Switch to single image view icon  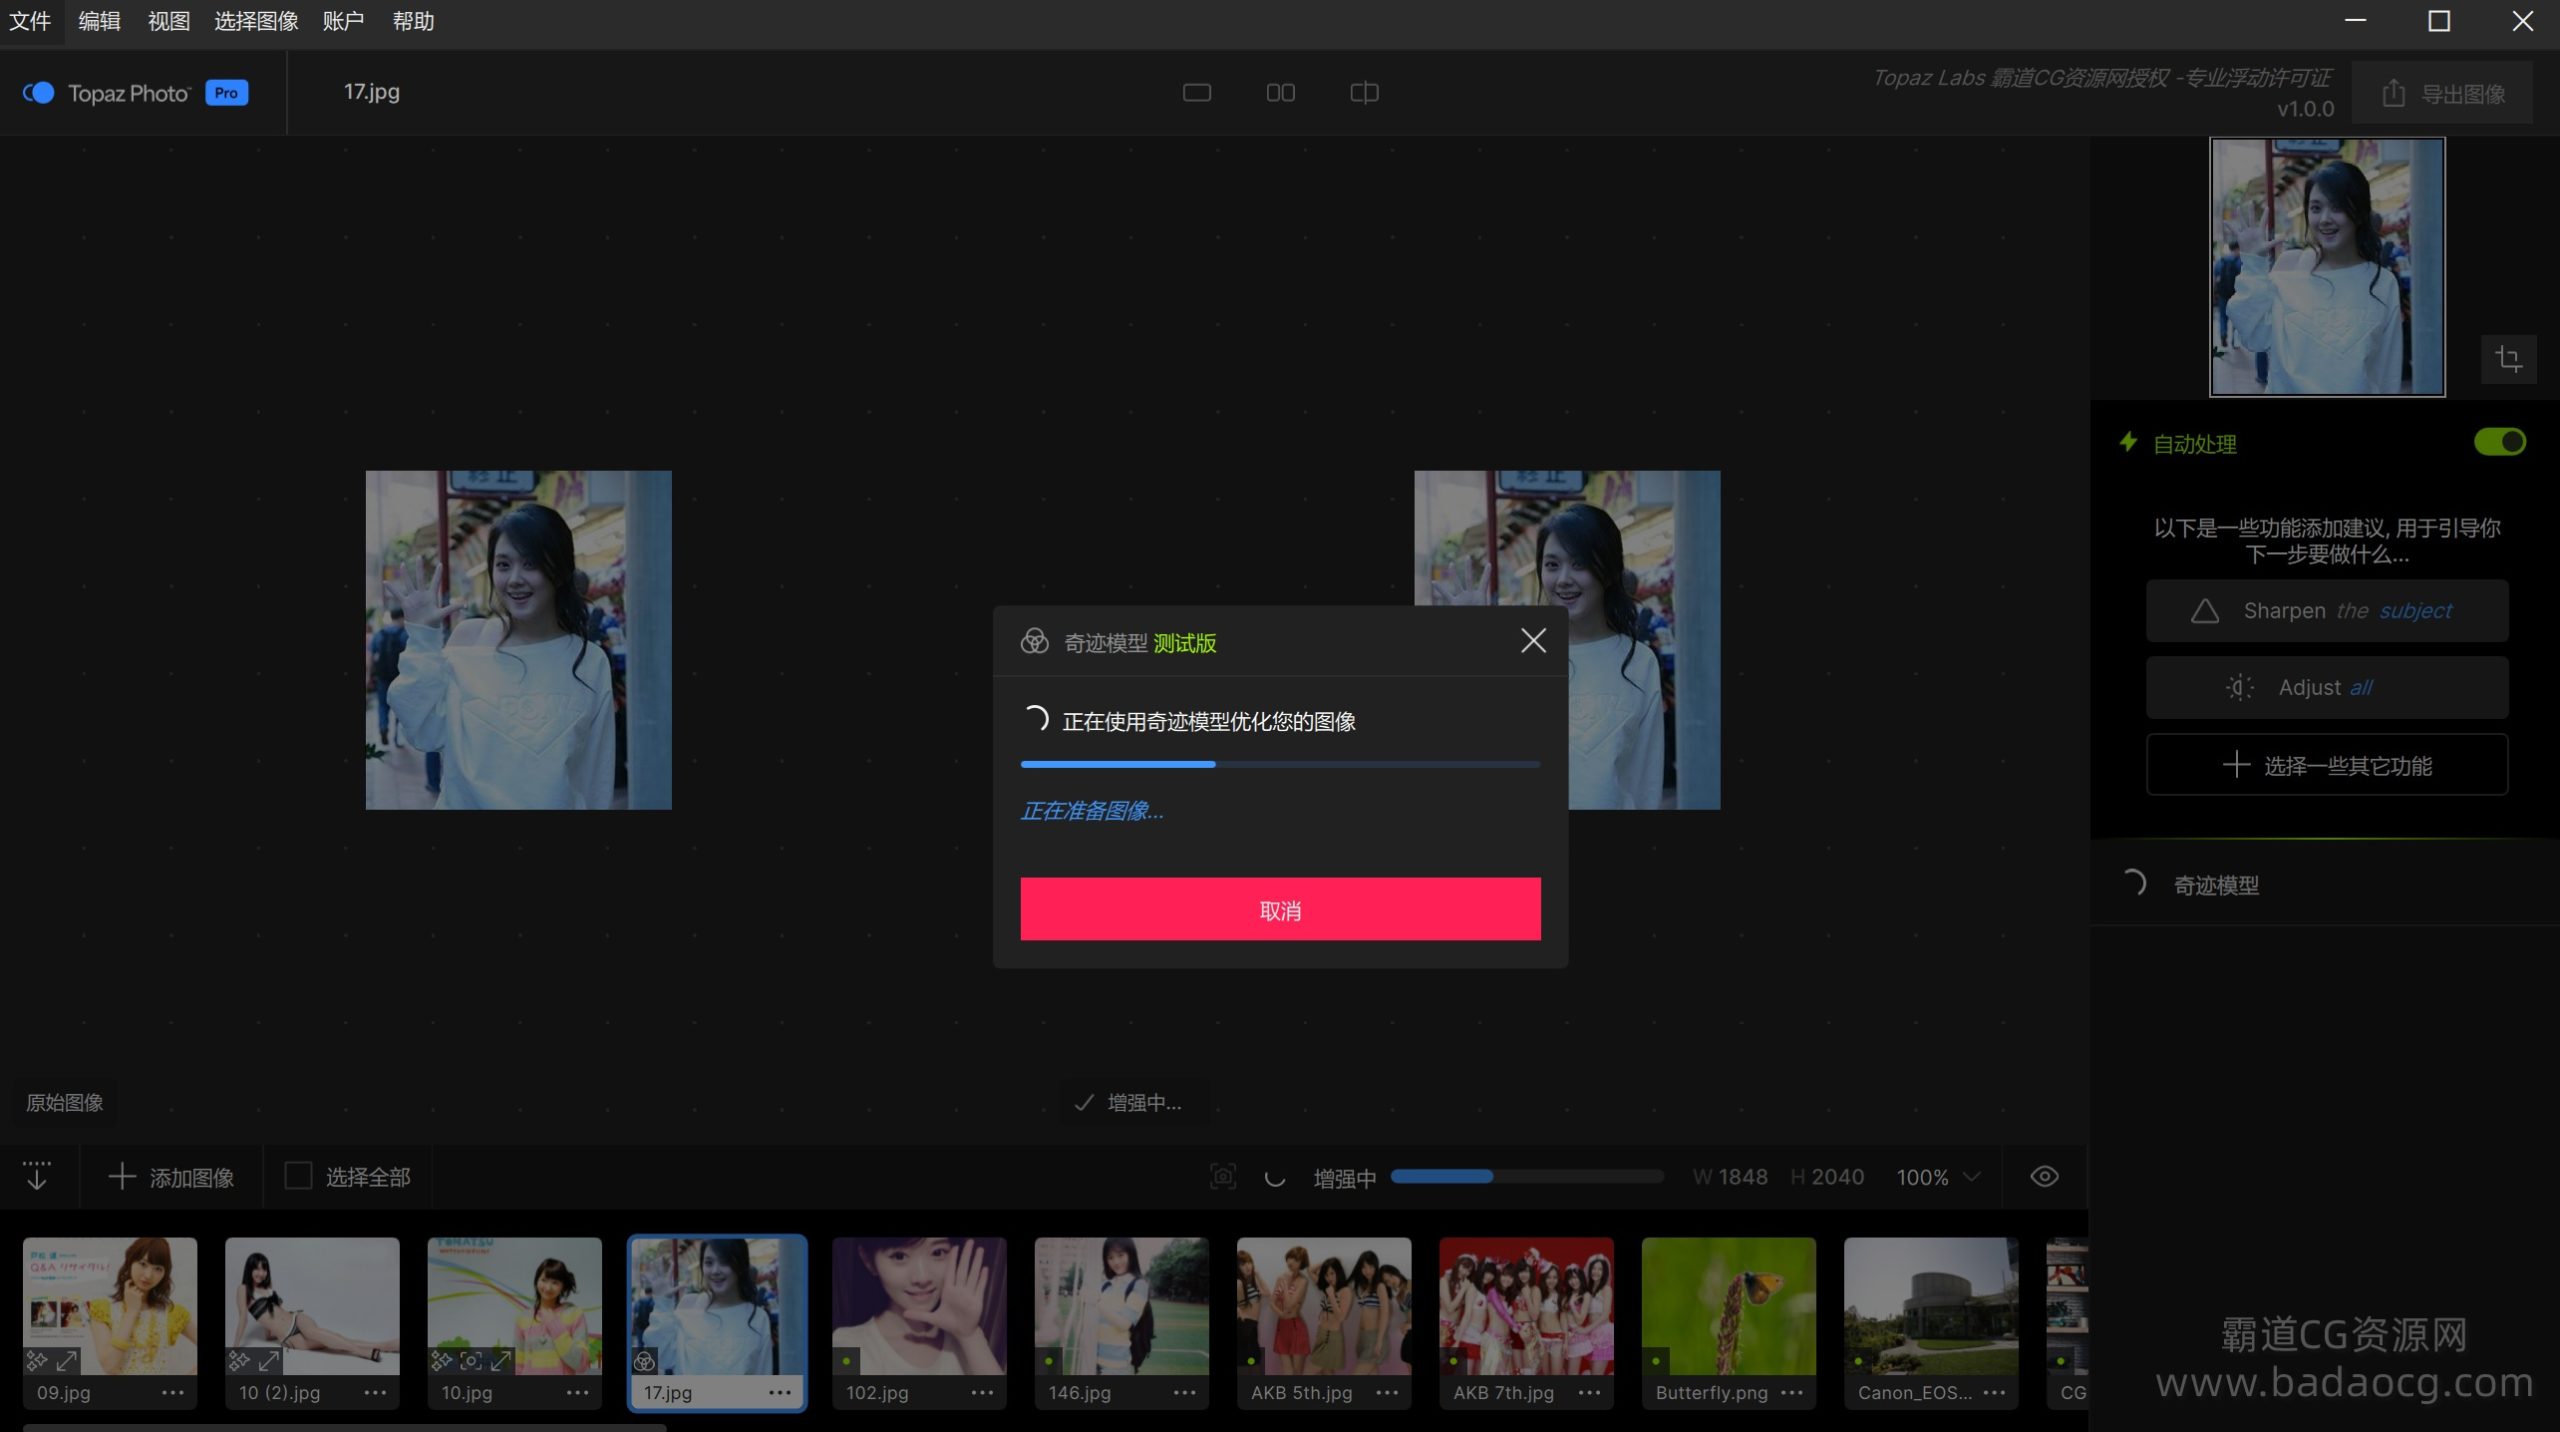point(1196,93)
